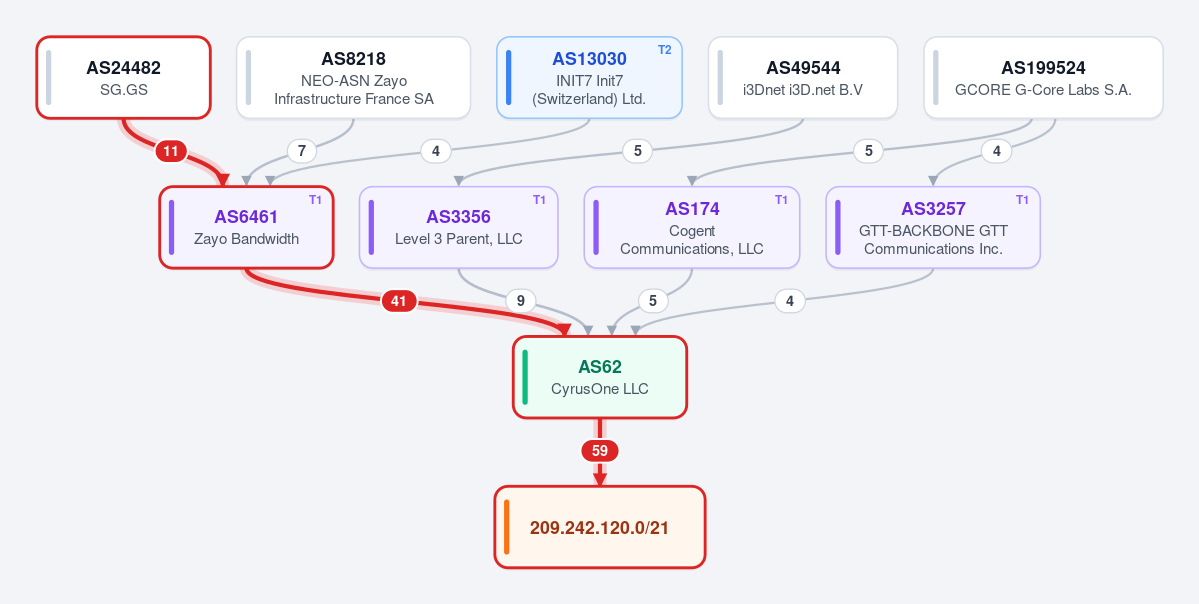Image resolution: width=1199 pixels, height=604 pixels.
Task: Click the AS62 CyrusOne LLC node
Action: point(600,377)
